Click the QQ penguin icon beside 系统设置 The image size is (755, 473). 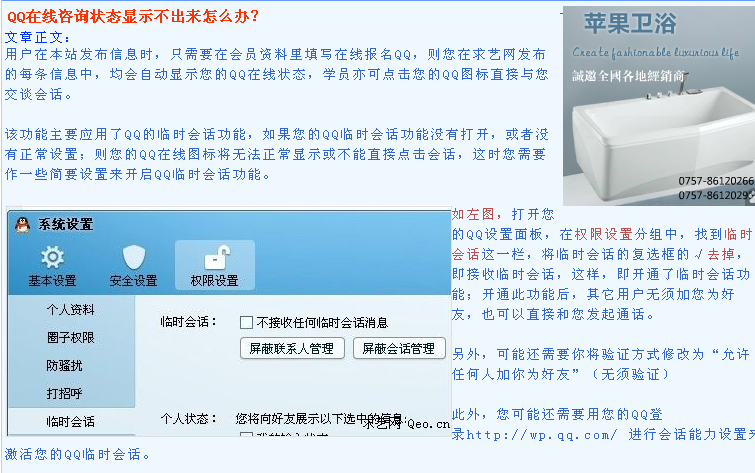pyautogui.click(x=22, y=224)
